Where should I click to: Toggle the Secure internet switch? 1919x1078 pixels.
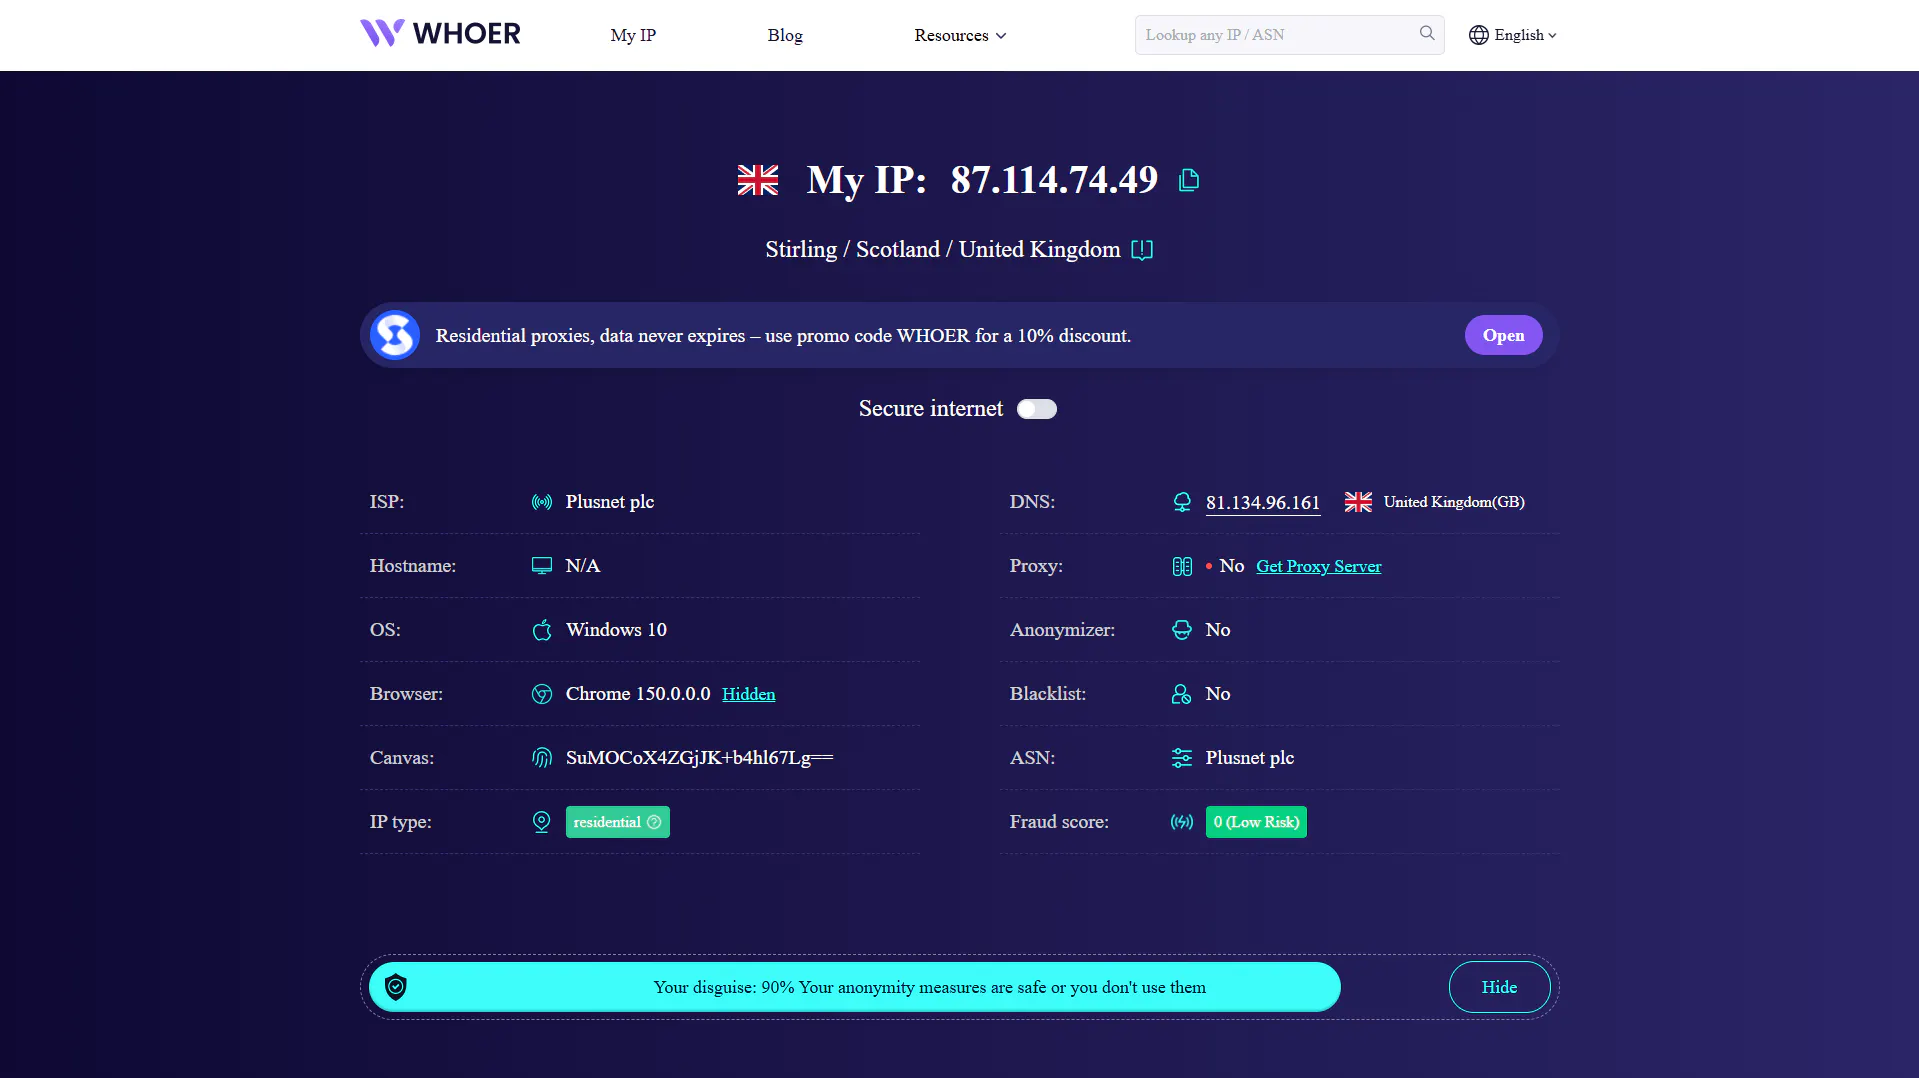click(x=1037, y=409)
